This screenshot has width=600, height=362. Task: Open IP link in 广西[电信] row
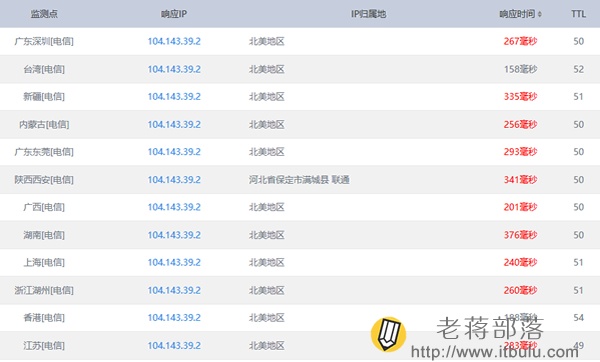pos(174,207)
